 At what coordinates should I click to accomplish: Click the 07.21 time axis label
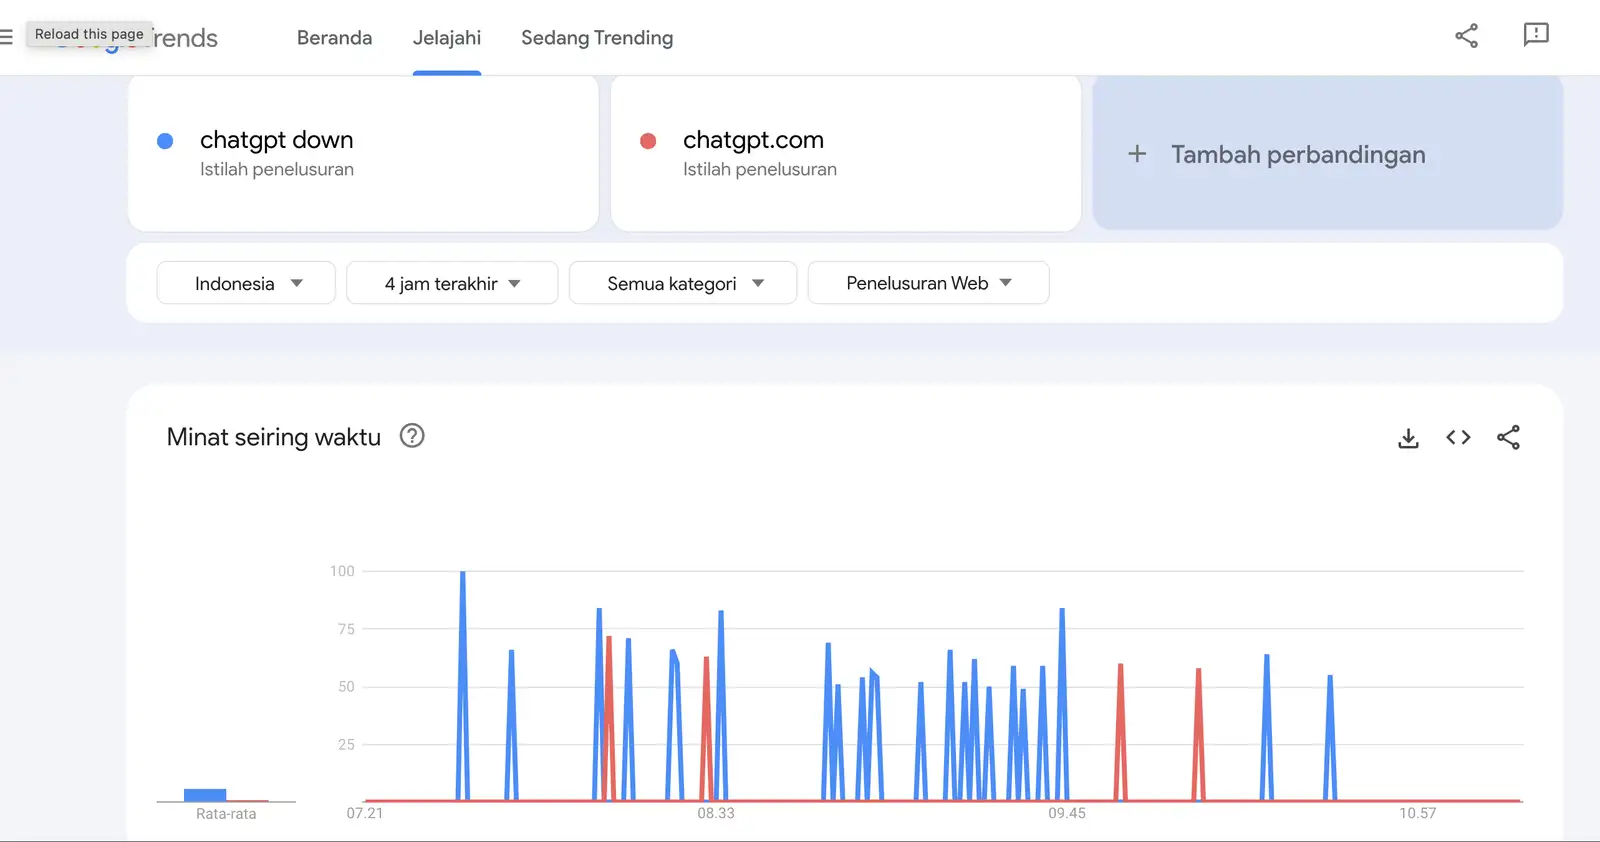365,813
